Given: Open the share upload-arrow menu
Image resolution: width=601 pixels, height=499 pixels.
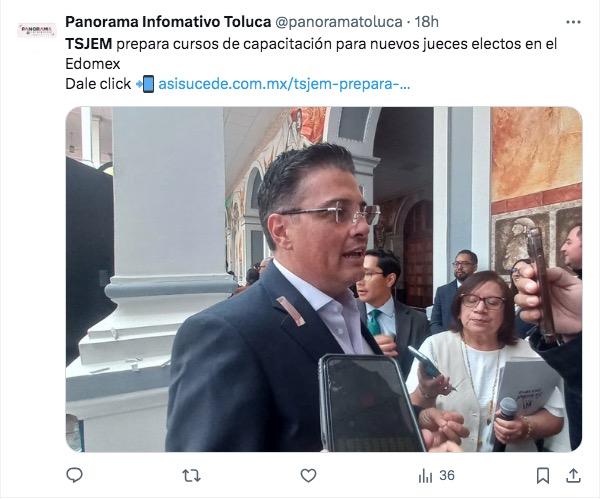Looking at the screenshot, I should tap(573, 476).
